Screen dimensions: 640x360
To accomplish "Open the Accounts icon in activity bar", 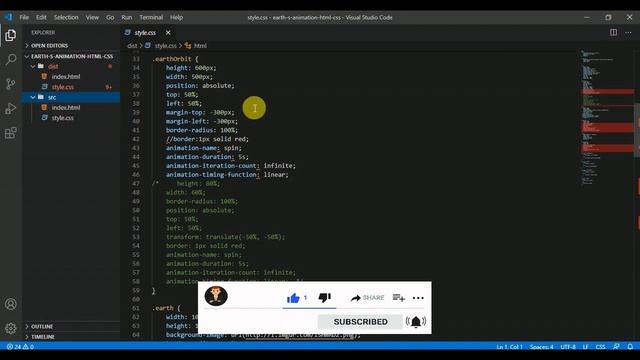I will pyautogui.click(x=11, y=304).
